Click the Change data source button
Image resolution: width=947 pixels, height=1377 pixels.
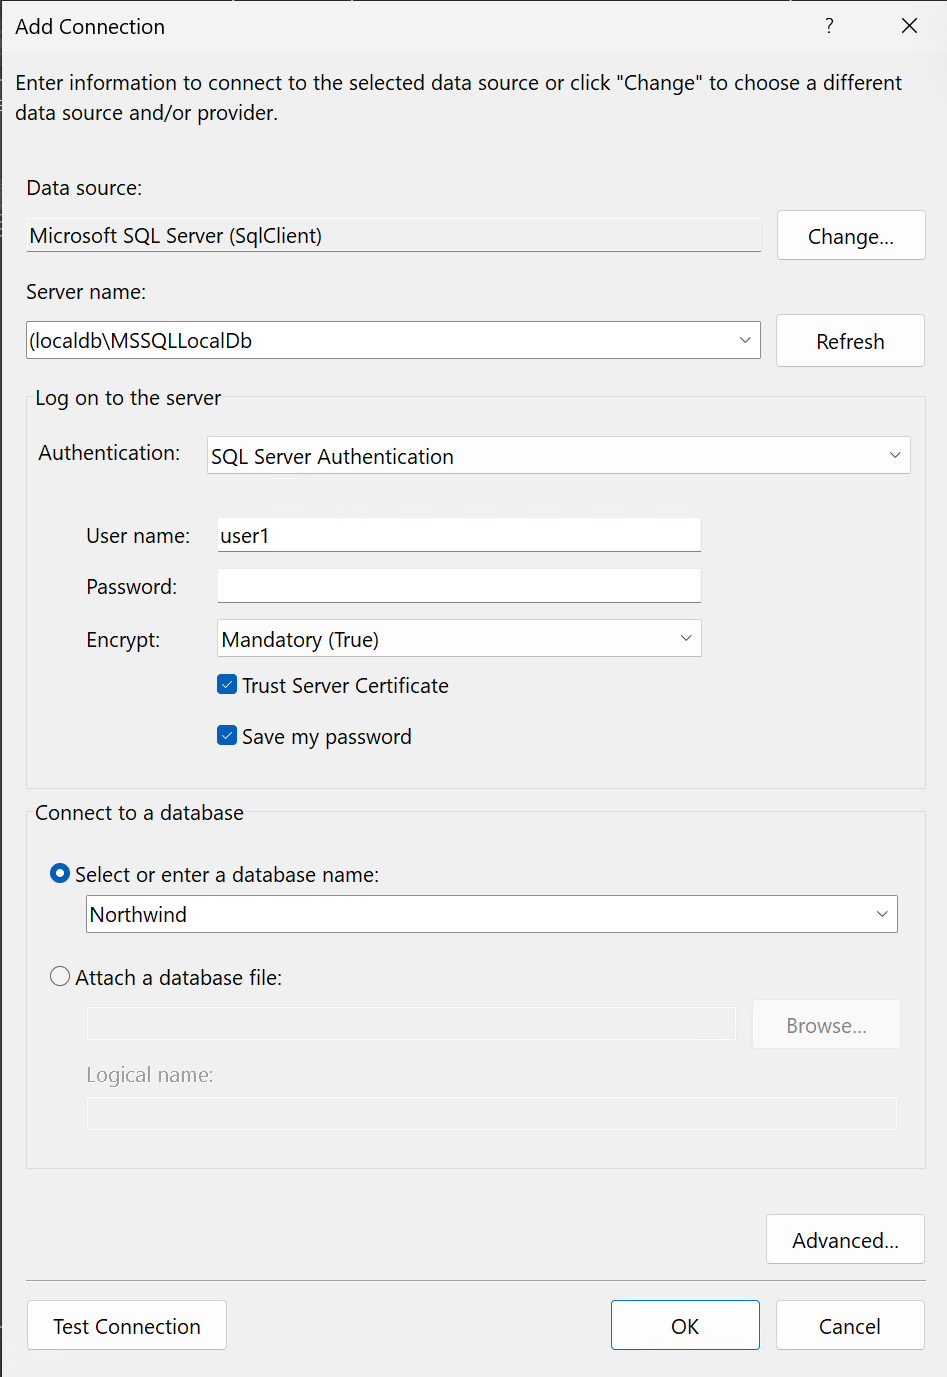[850, 235]
